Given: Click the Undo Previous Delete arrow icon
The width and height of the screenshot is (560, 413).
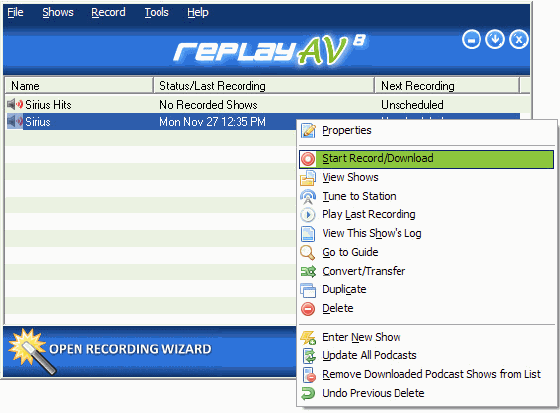Looking at the screenshot, I should coord(308,394).
